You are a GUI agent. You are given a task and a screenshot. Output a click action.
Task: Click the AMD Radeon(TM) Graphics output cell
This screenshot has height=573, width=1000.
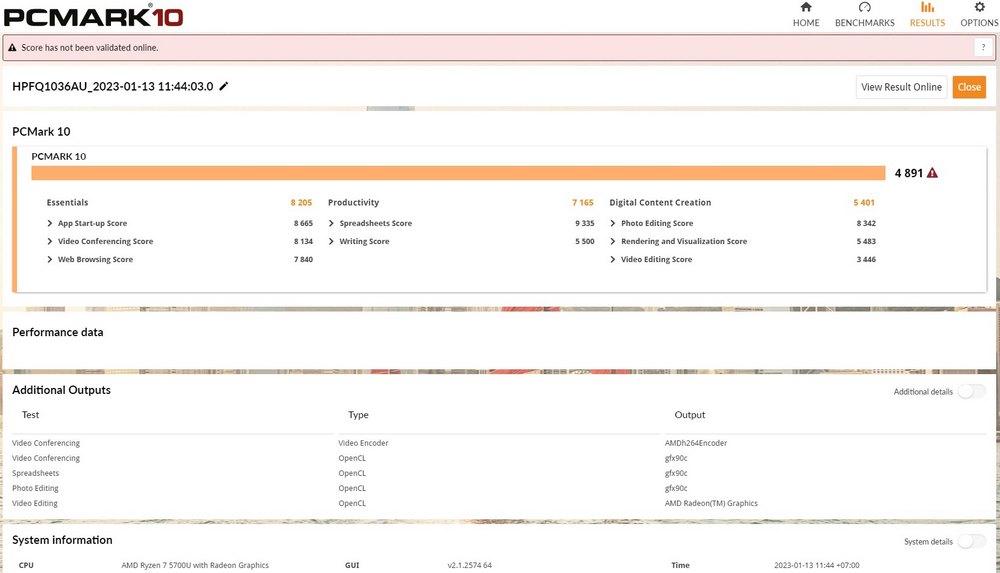coord(711,503)
